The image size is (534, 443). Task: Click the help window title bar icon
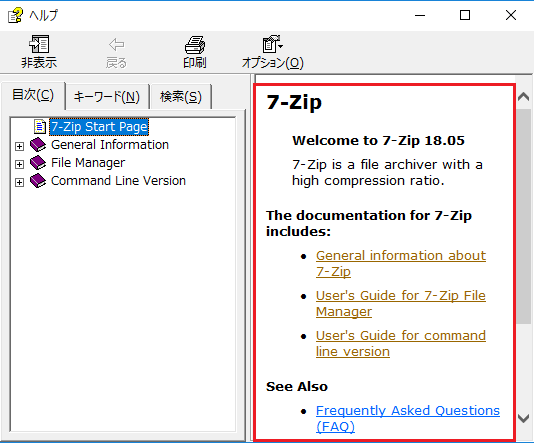click(x=15, y=15)
